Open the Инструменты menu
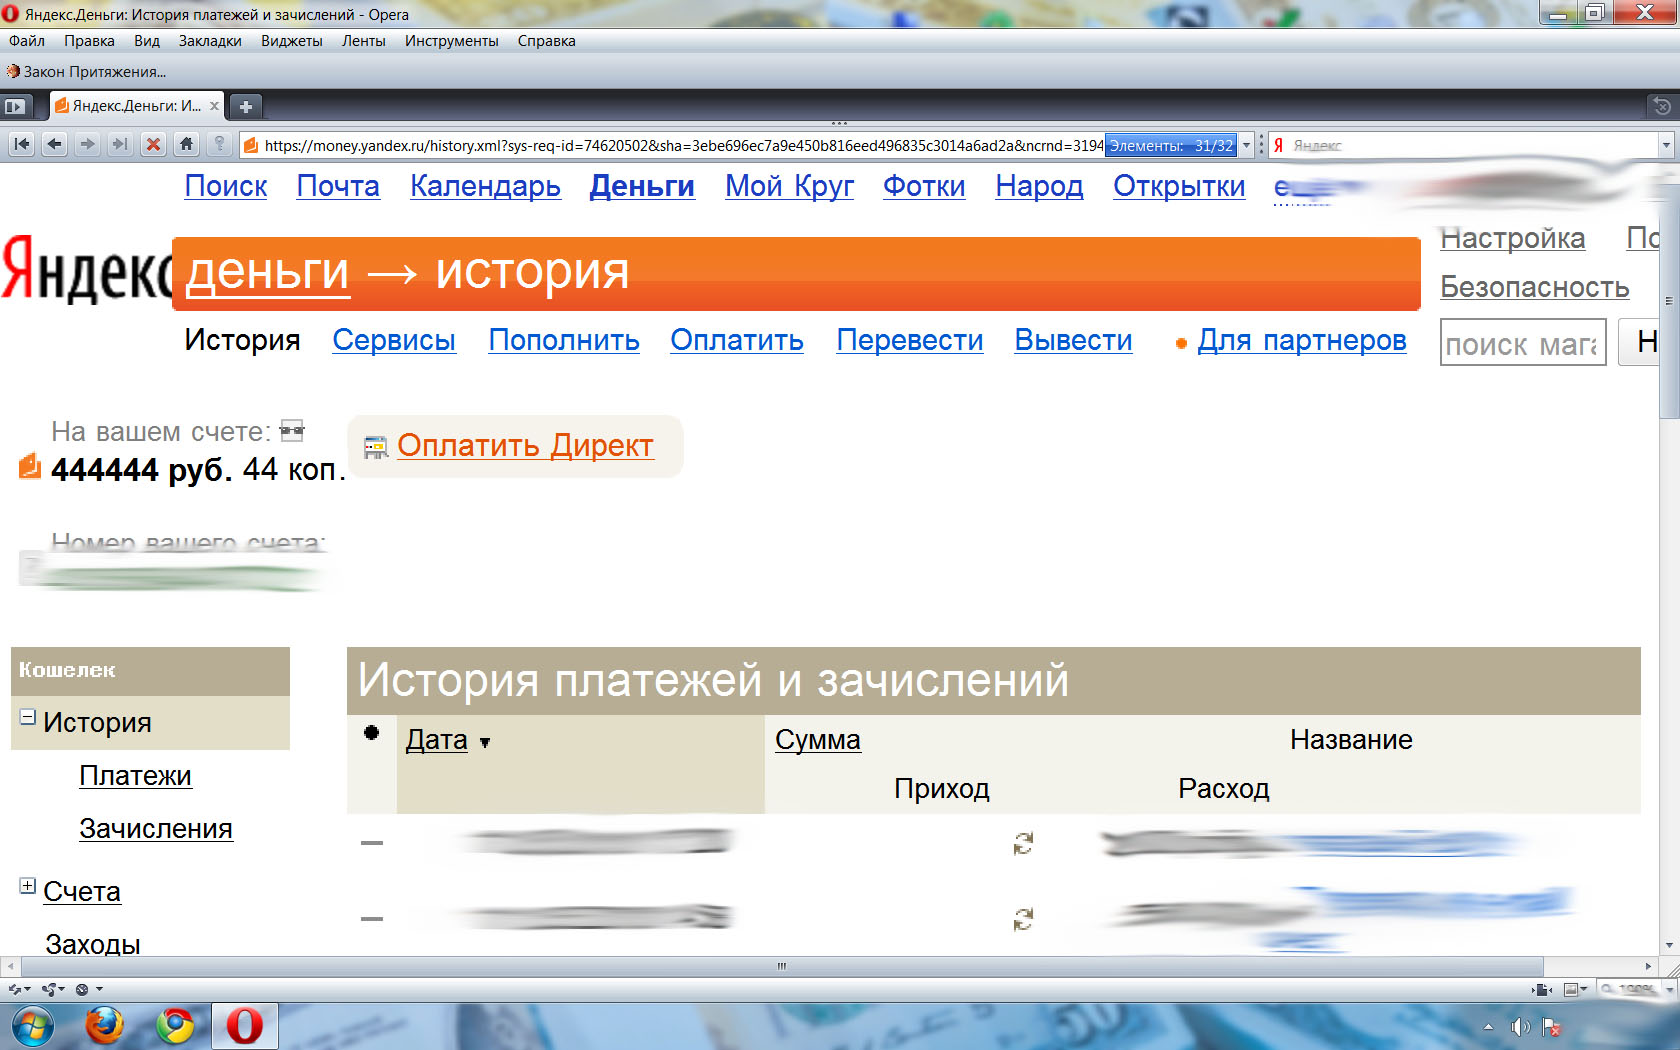The width and height of the screenshot is (1680, 1050). coord(452,41)
